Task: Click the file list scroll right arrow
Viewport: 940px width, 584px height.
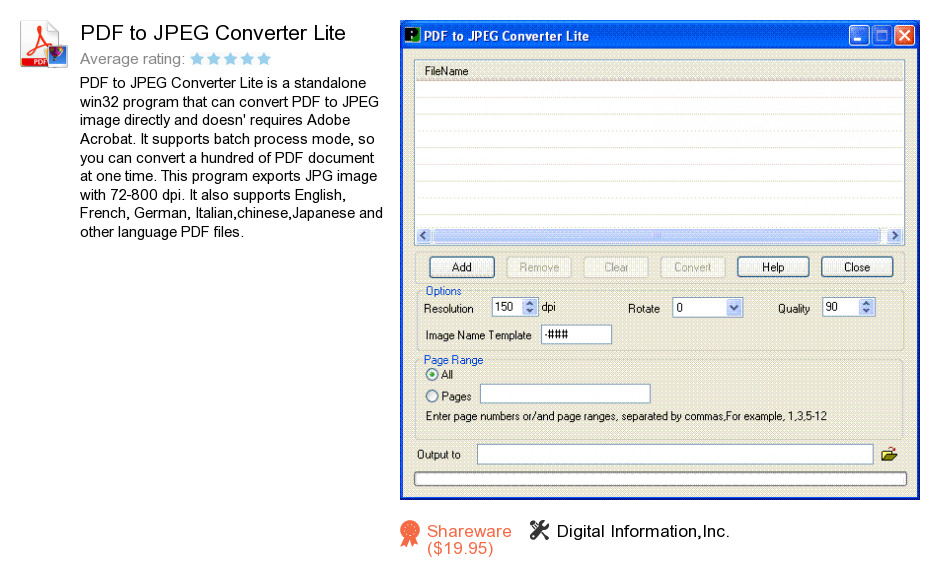Action: click(894, 236)
